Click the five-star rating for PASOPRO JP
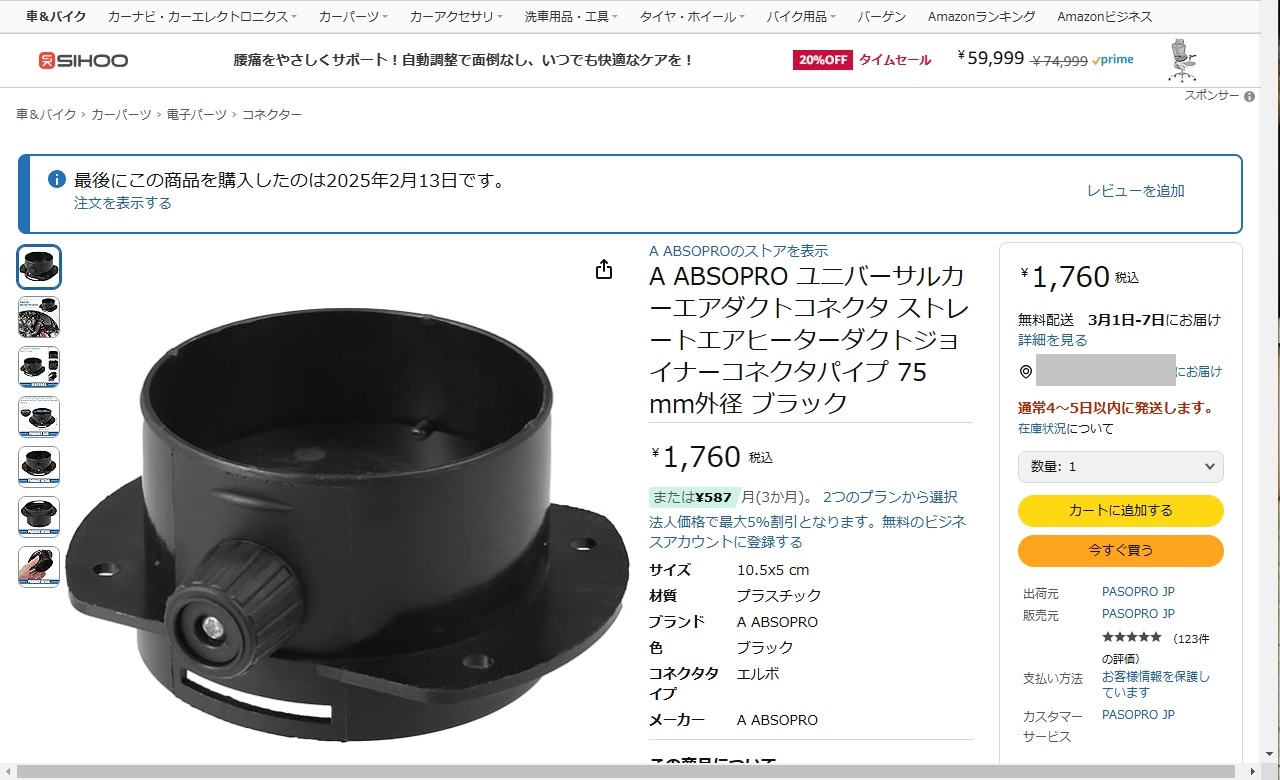Image resolution: width=1280 pixels, height=780 pixels. (x=1132, y=637)
